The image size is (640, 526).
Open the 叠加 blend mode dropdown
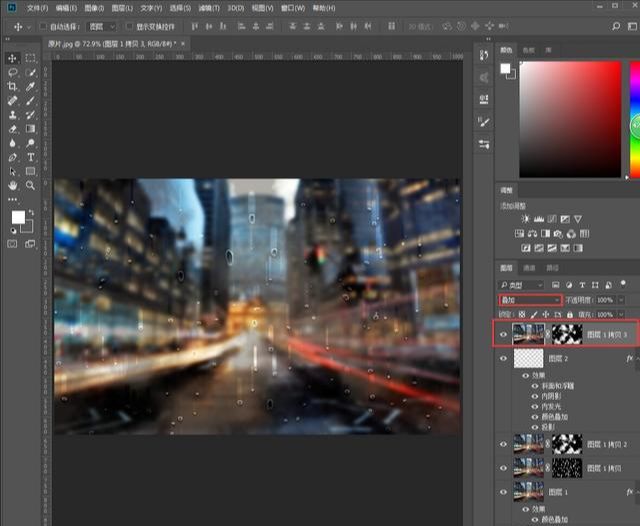[x=530, y=300]
